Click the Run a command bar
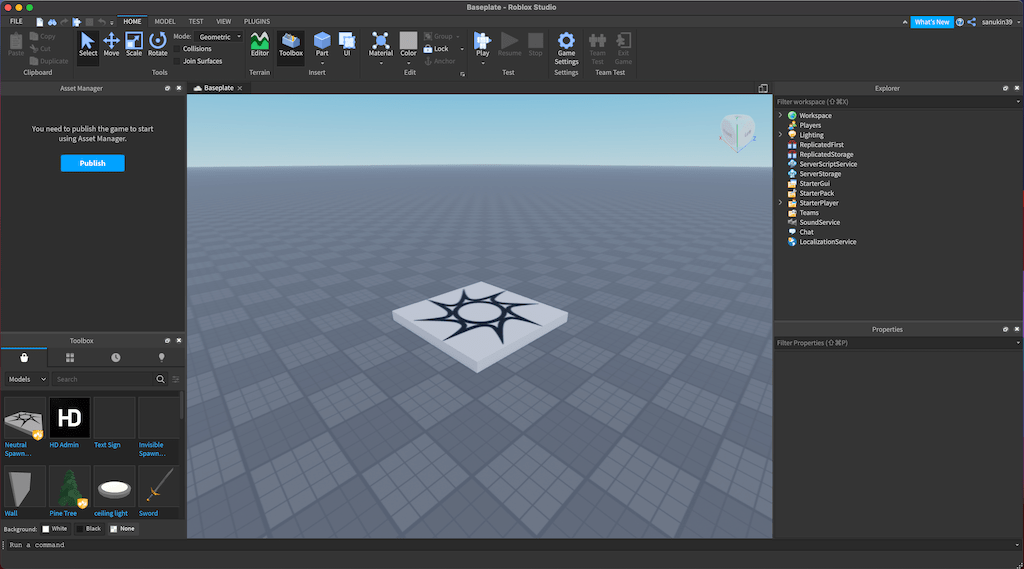This screenshot has width=1024, height=569. point(509,545)
